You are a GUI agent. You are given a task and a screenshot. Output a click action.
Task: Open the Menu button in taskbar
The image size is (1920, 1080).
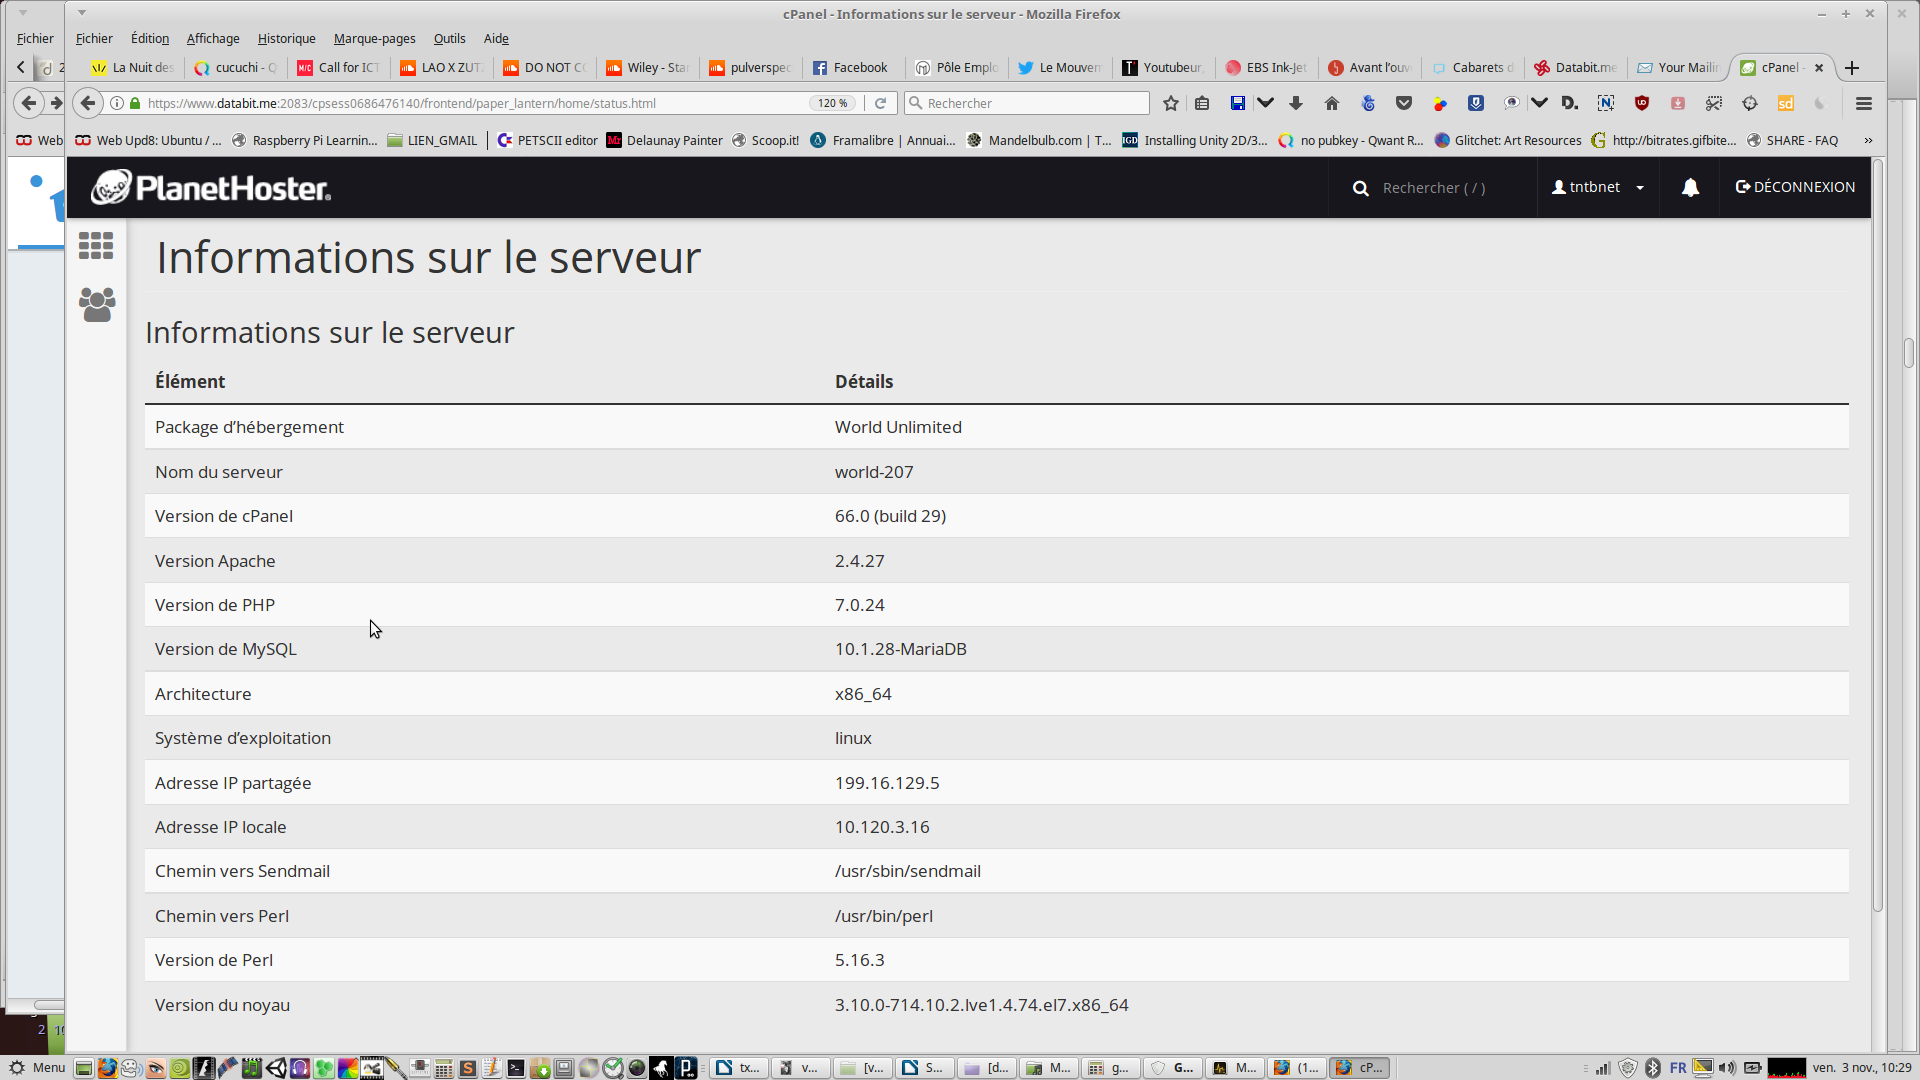click(x=37, y=1068)
